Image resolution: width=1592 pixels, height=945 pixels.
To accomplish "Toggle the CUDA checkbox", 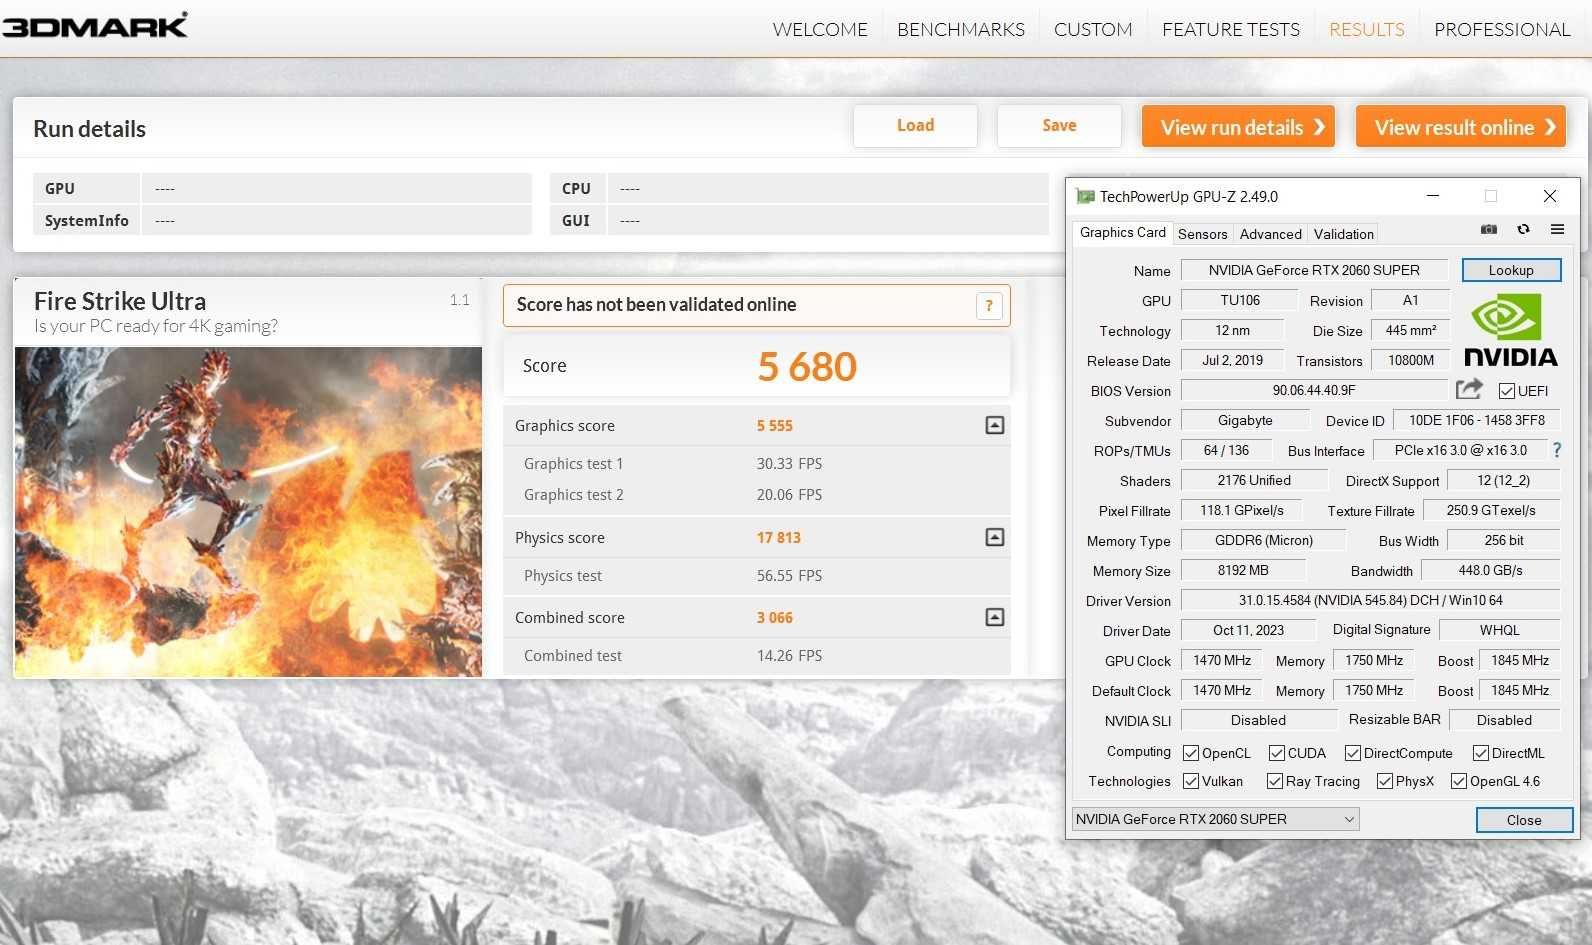I will [x=1277, y=753].
